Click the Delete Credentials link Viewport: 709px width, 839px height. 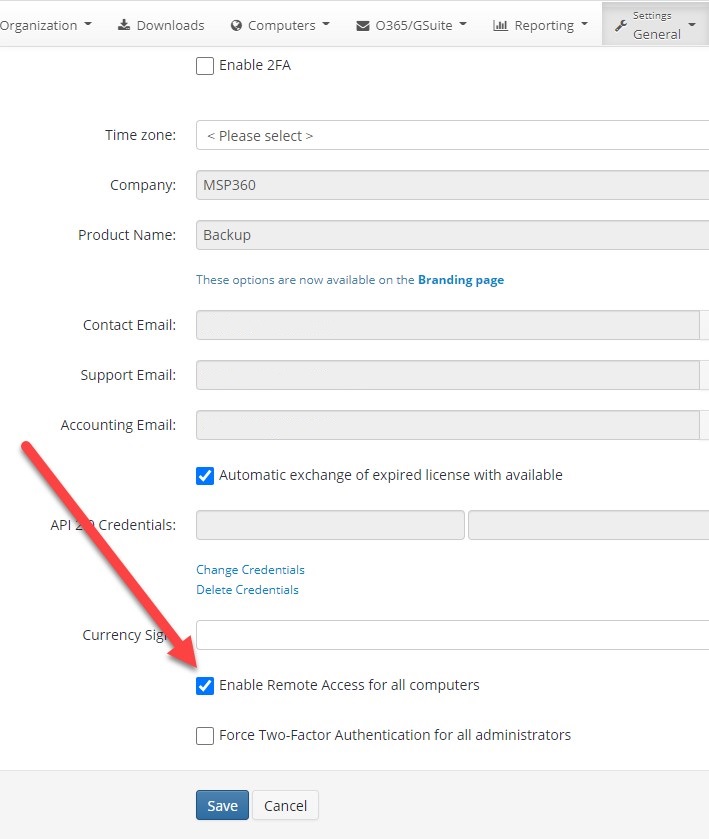point(247,590)
